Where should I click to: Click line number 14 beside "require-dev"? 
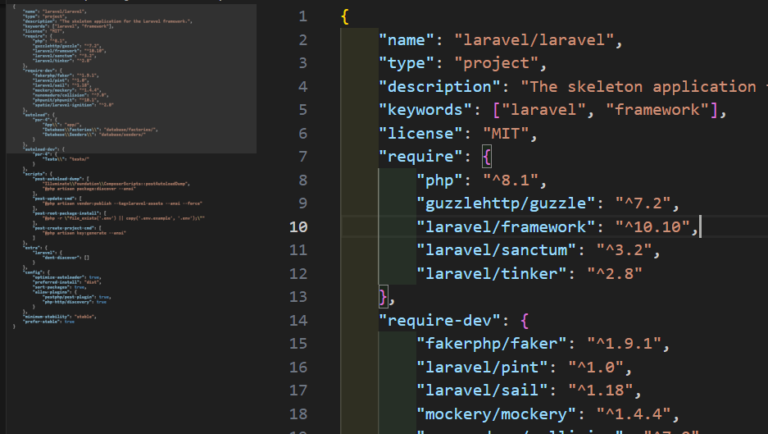(298, 320)
